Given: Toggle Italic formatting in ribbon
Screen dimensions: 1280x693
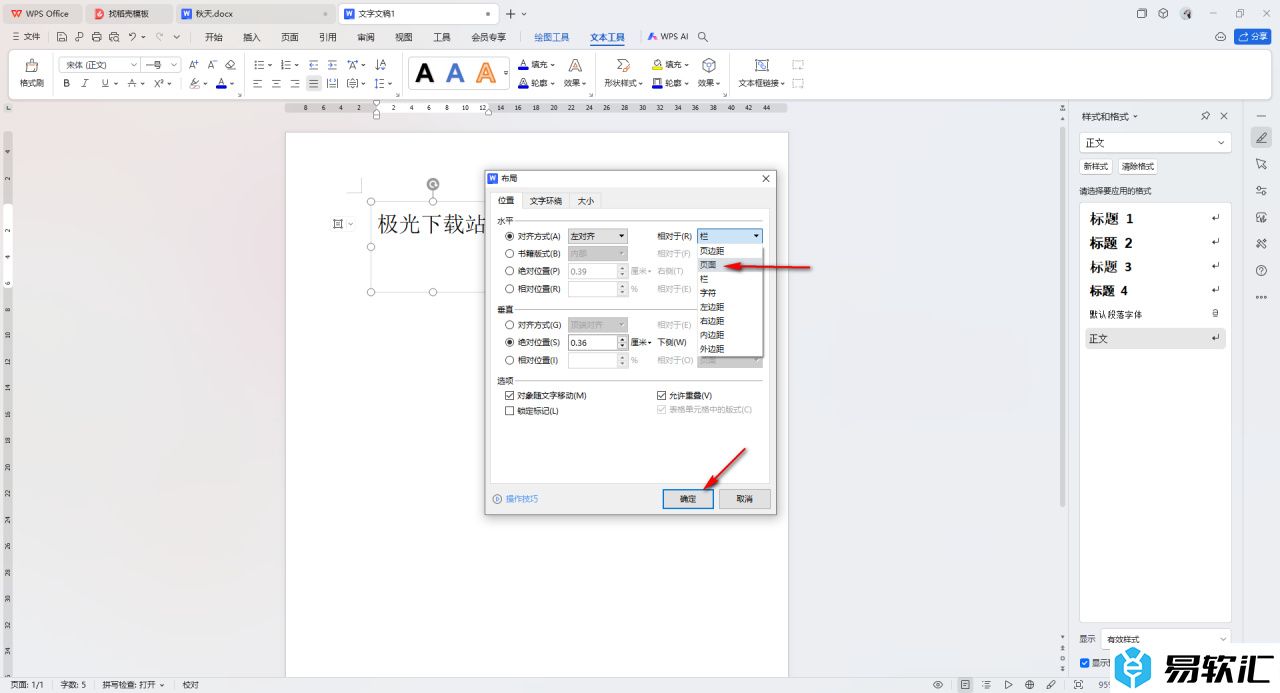Looking at the screenshot, I should (85, 84).
